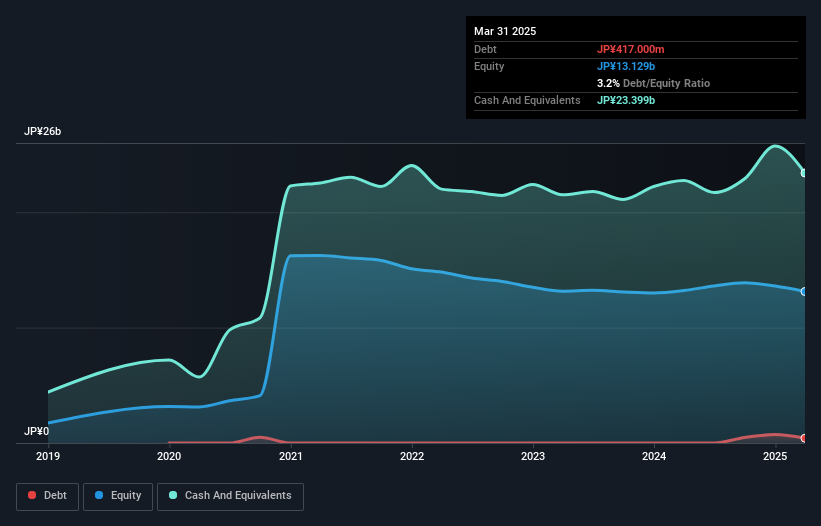Viewport: 821px width, 526px height.
Task: Click the 2023 x-axis label
Action: click(x=533, y=456)
